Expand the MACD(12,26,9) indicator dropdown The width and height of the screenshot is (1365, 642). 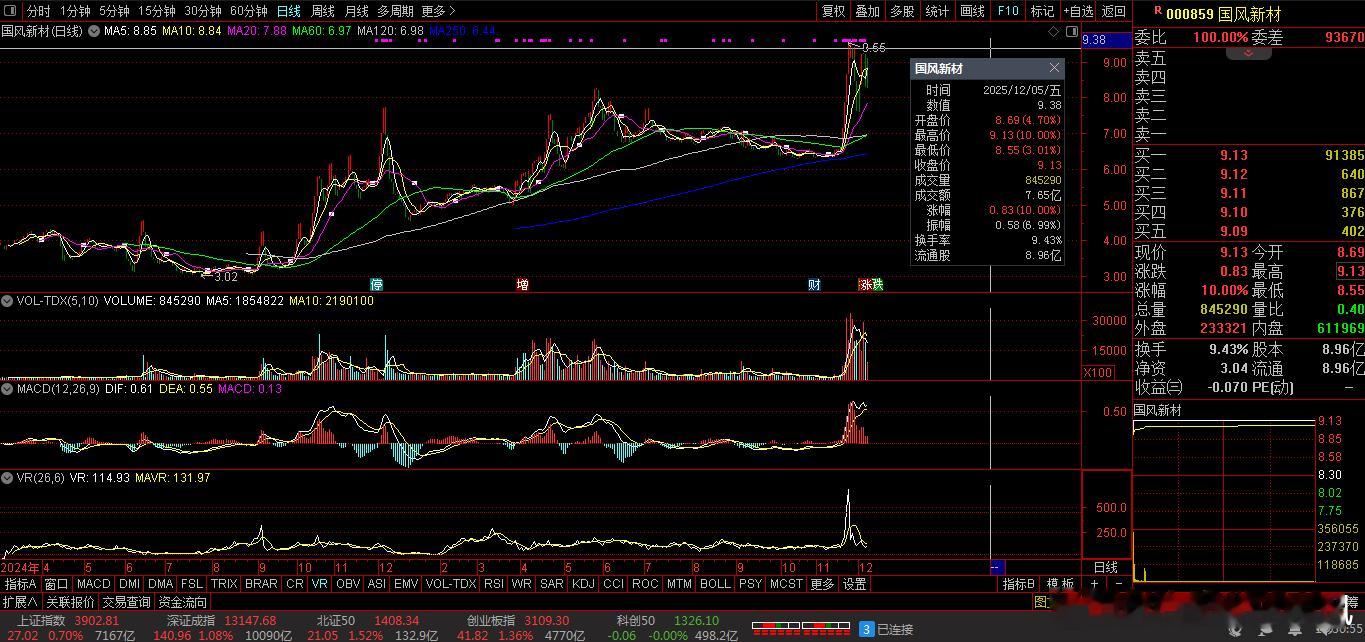tap(6, 388)
